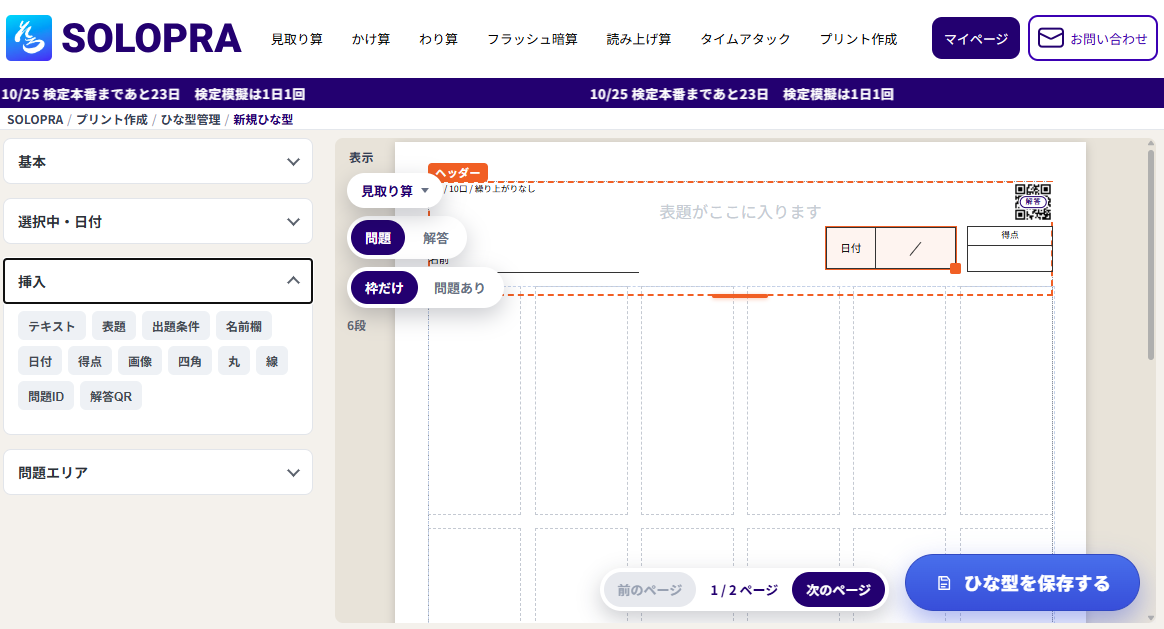Click the 1 / 2 ページ indicator
Image resolution: width=1164 pixels, height=629 pixels.
click(x=744, y=590)
